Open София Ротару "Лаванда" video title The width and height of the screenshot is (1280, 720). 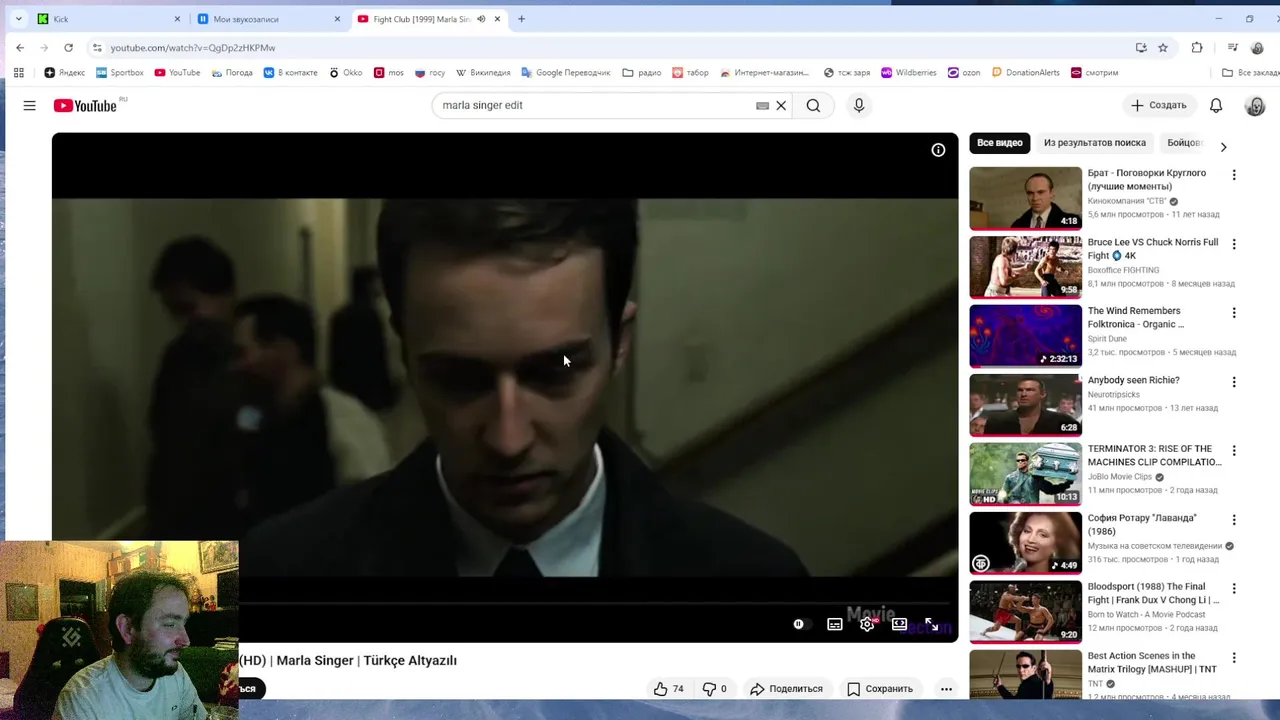tap(1142, 524)
